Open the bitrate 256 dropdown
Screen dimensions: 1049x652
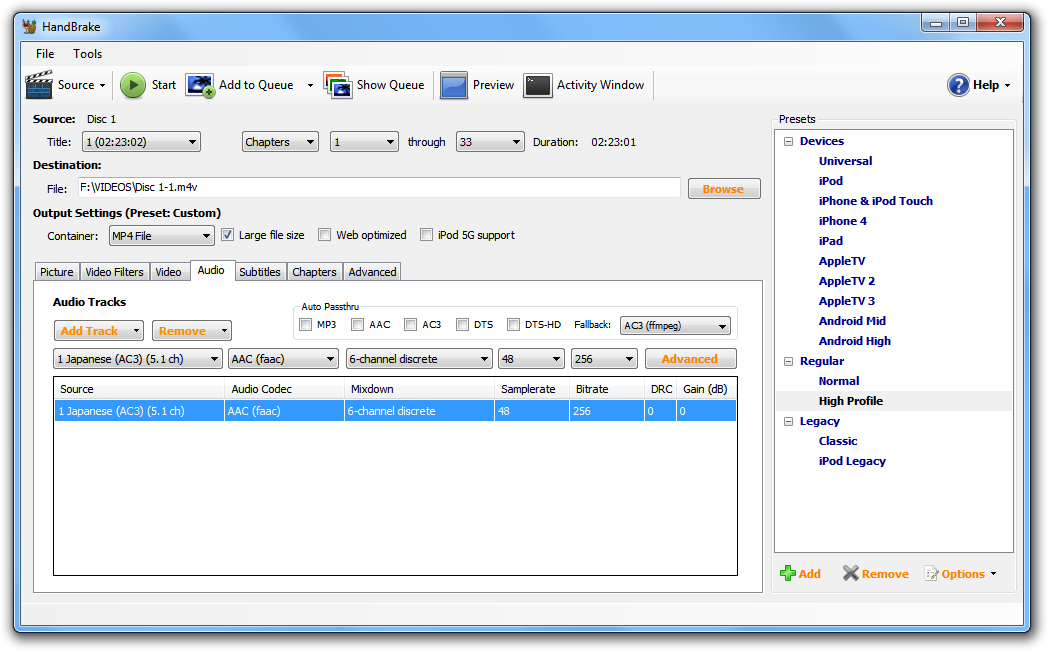(x=604, y=359)
